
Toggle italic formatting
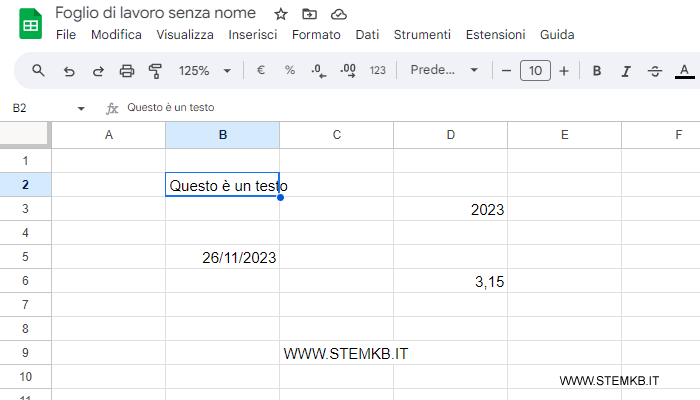pyautogui.click(x=626, y=71)
